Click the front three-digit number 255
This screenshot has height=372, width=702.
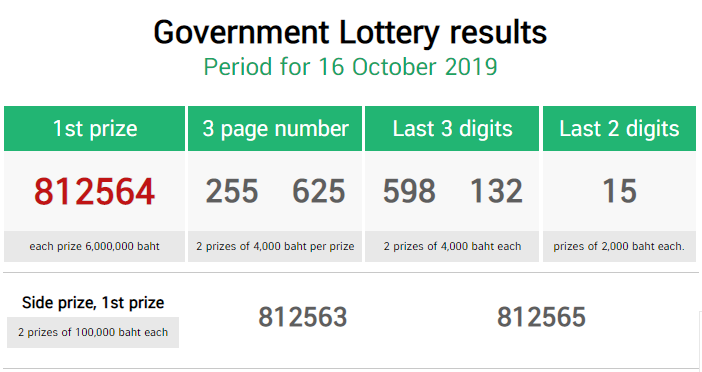pyautogui.click(x=232, y=191)
